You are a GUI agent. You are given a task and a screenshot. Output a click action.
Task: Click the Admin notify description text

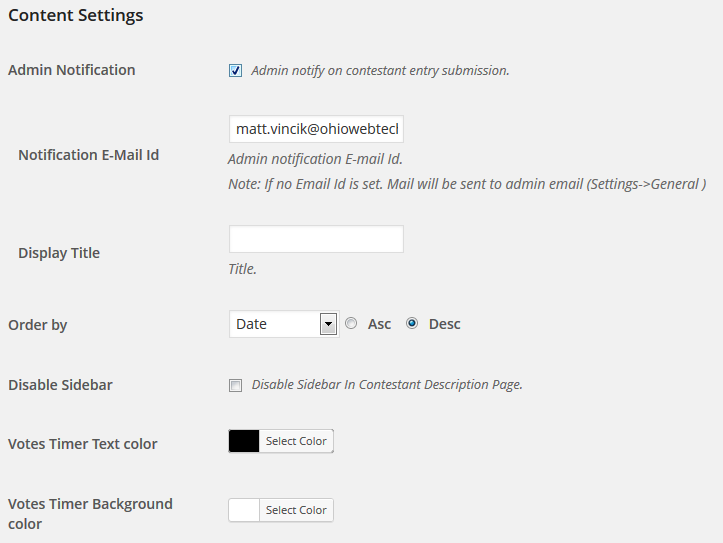(x=380, y=71)
